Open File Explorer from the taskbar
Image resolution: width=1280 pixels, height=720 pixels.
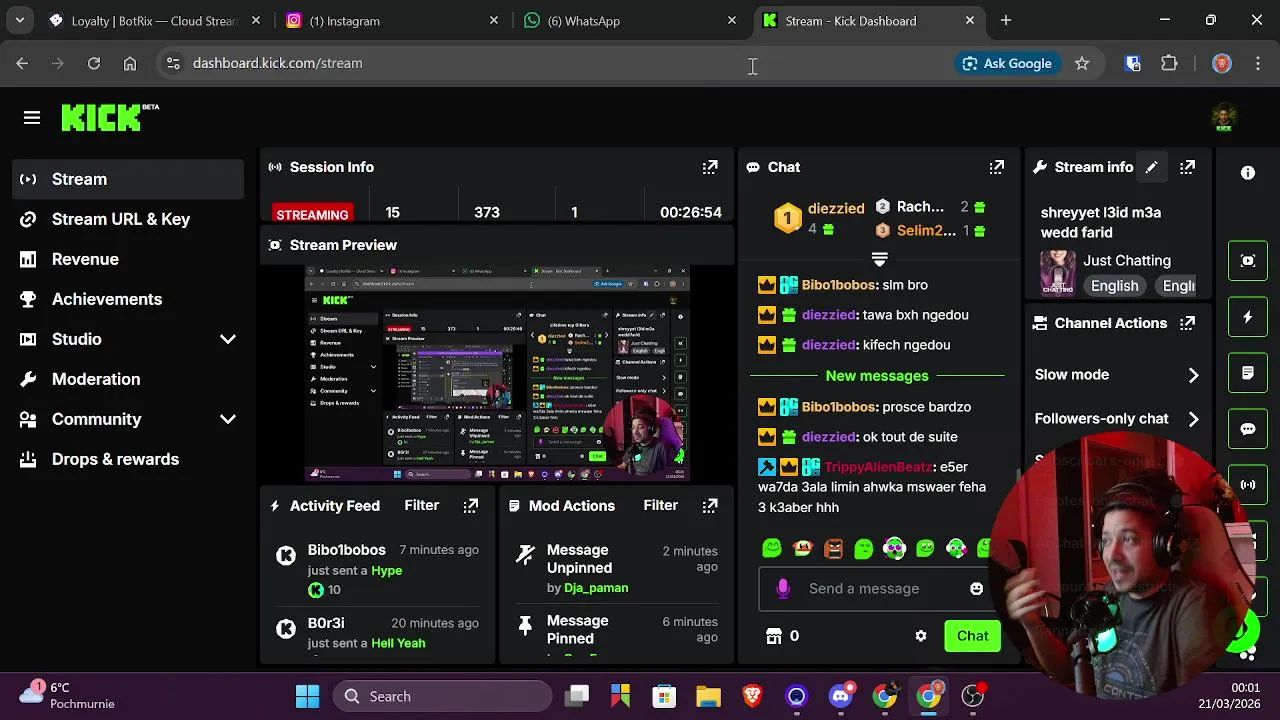[x=708, y=696]
